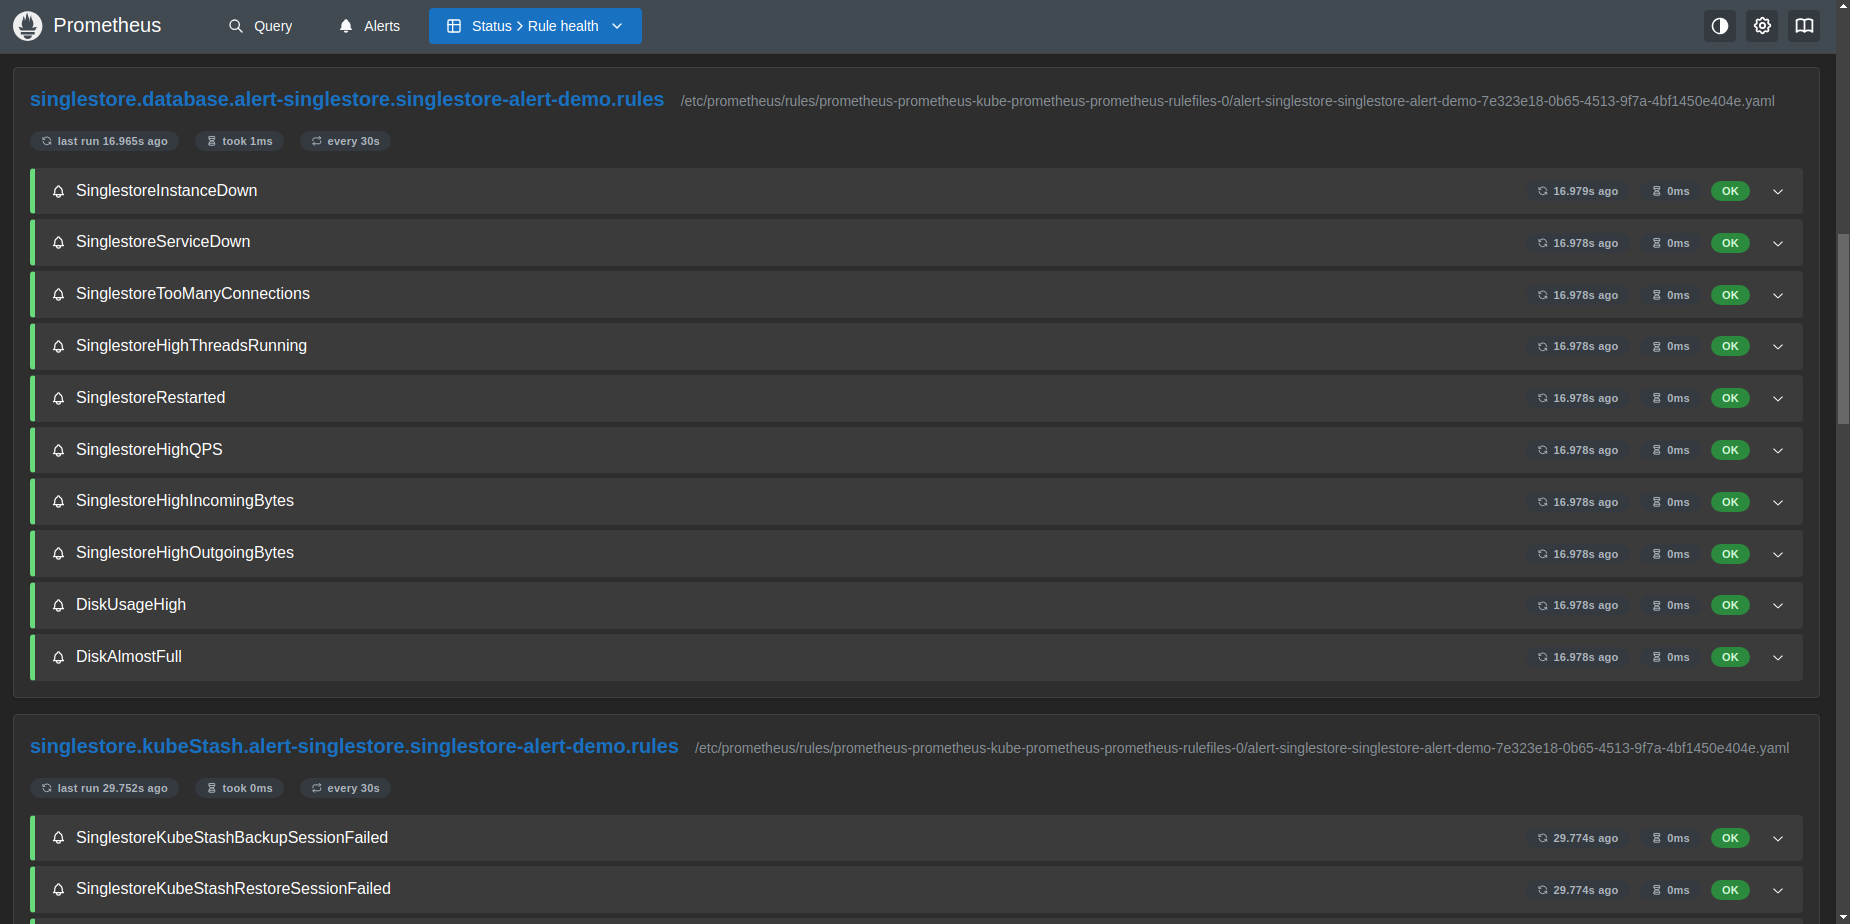This screenshot has width=1850, height=924.
Task: Expand the SinglestoreHighThreadsRunning rule chevron
Action: click(1778, 346)
